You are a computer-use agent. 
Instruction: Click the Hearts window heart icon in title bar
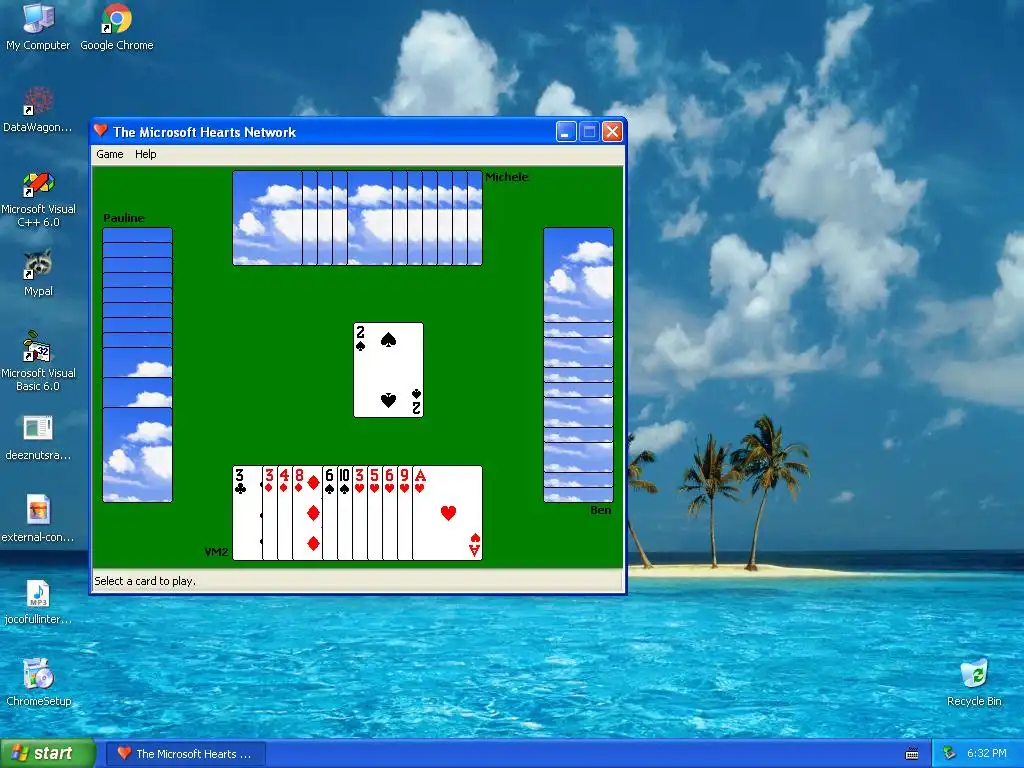click(x=100, y=131)
